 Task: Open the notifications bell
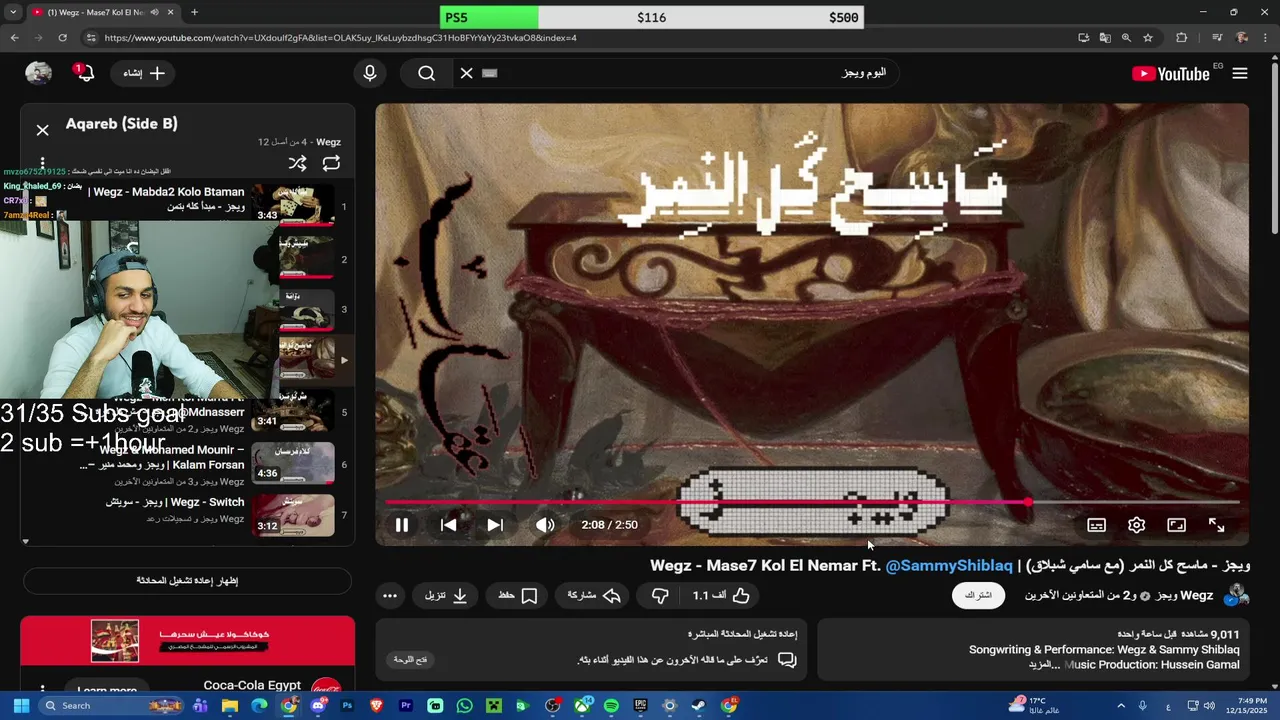click(84, 73)
